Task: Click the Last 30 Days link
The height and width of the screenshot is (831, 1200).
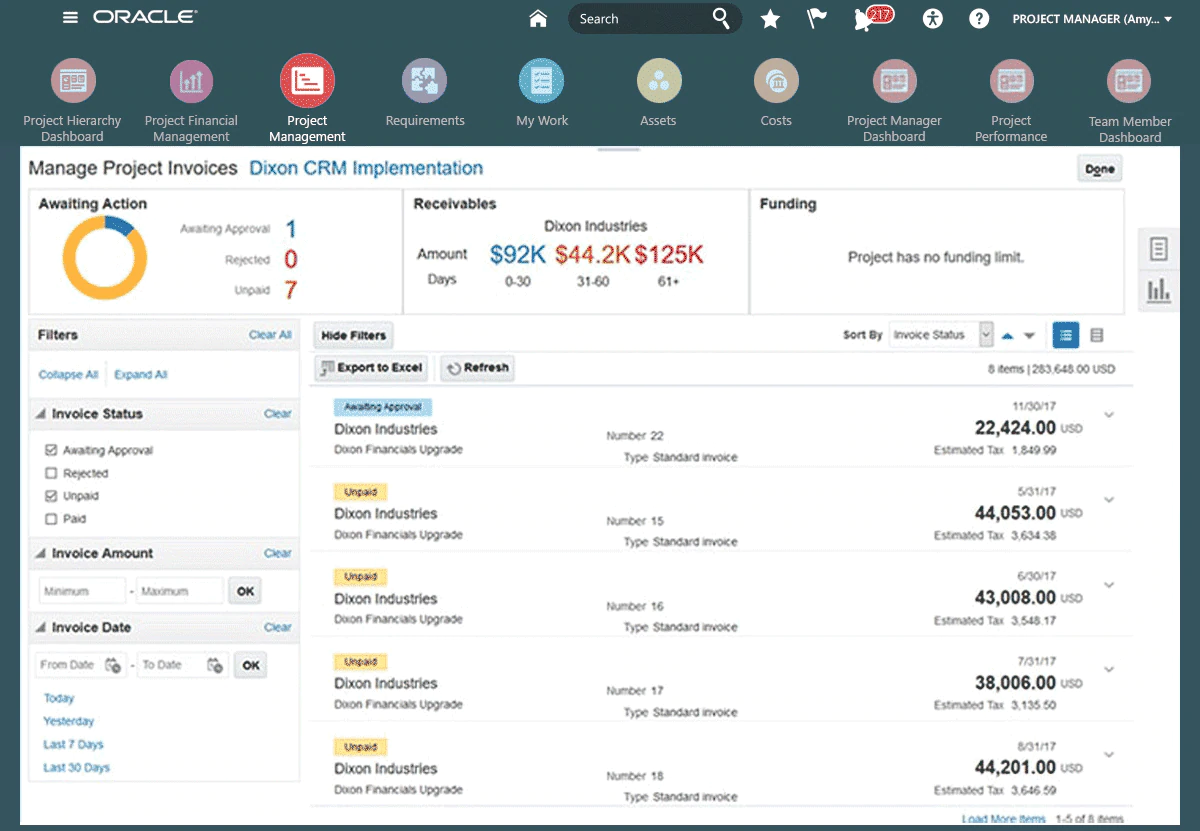Action: [x=76, y=768]
